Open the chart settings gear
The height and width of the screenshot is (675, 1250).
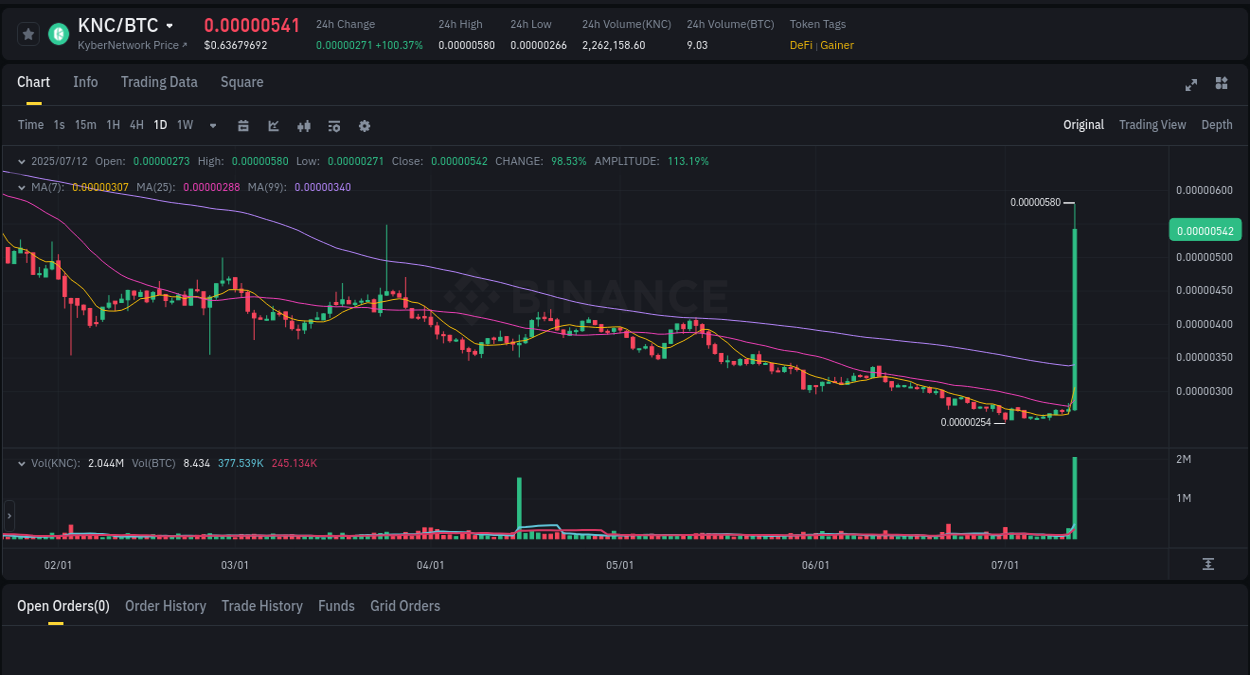point(364,125)
